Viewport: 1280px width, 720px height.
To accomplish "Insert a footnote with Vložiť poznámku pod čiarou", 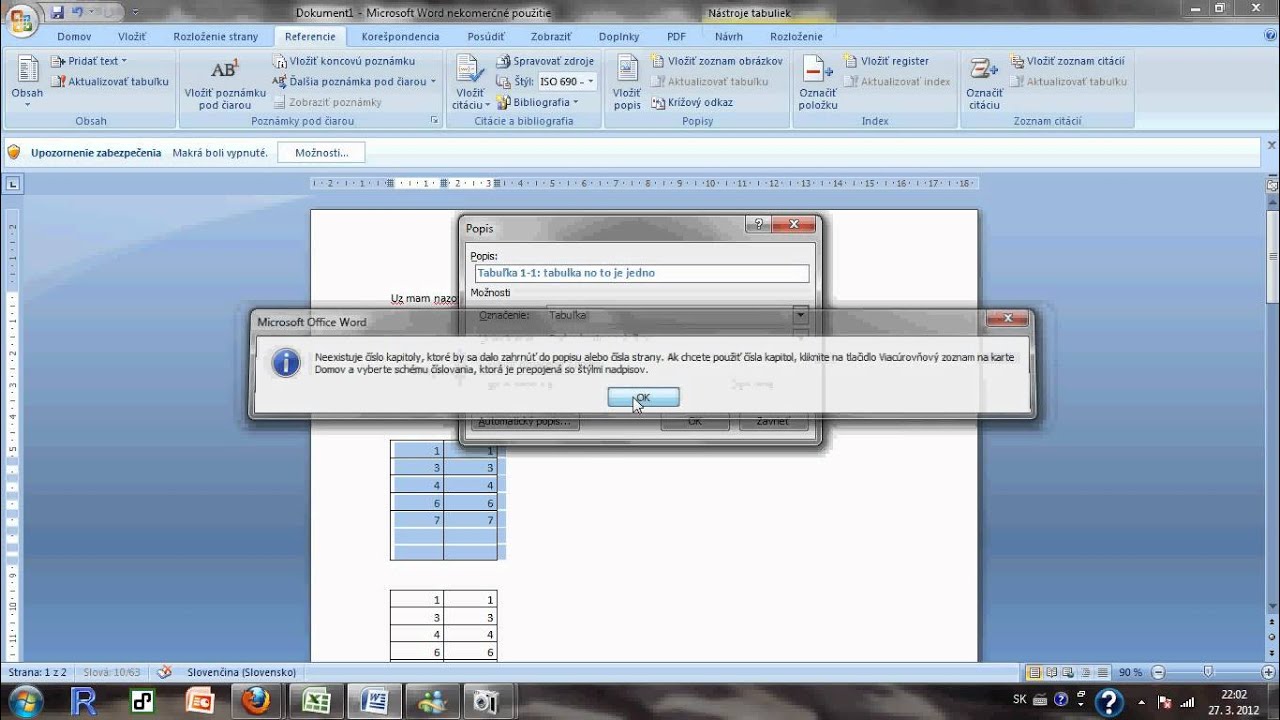I will 225,83.
